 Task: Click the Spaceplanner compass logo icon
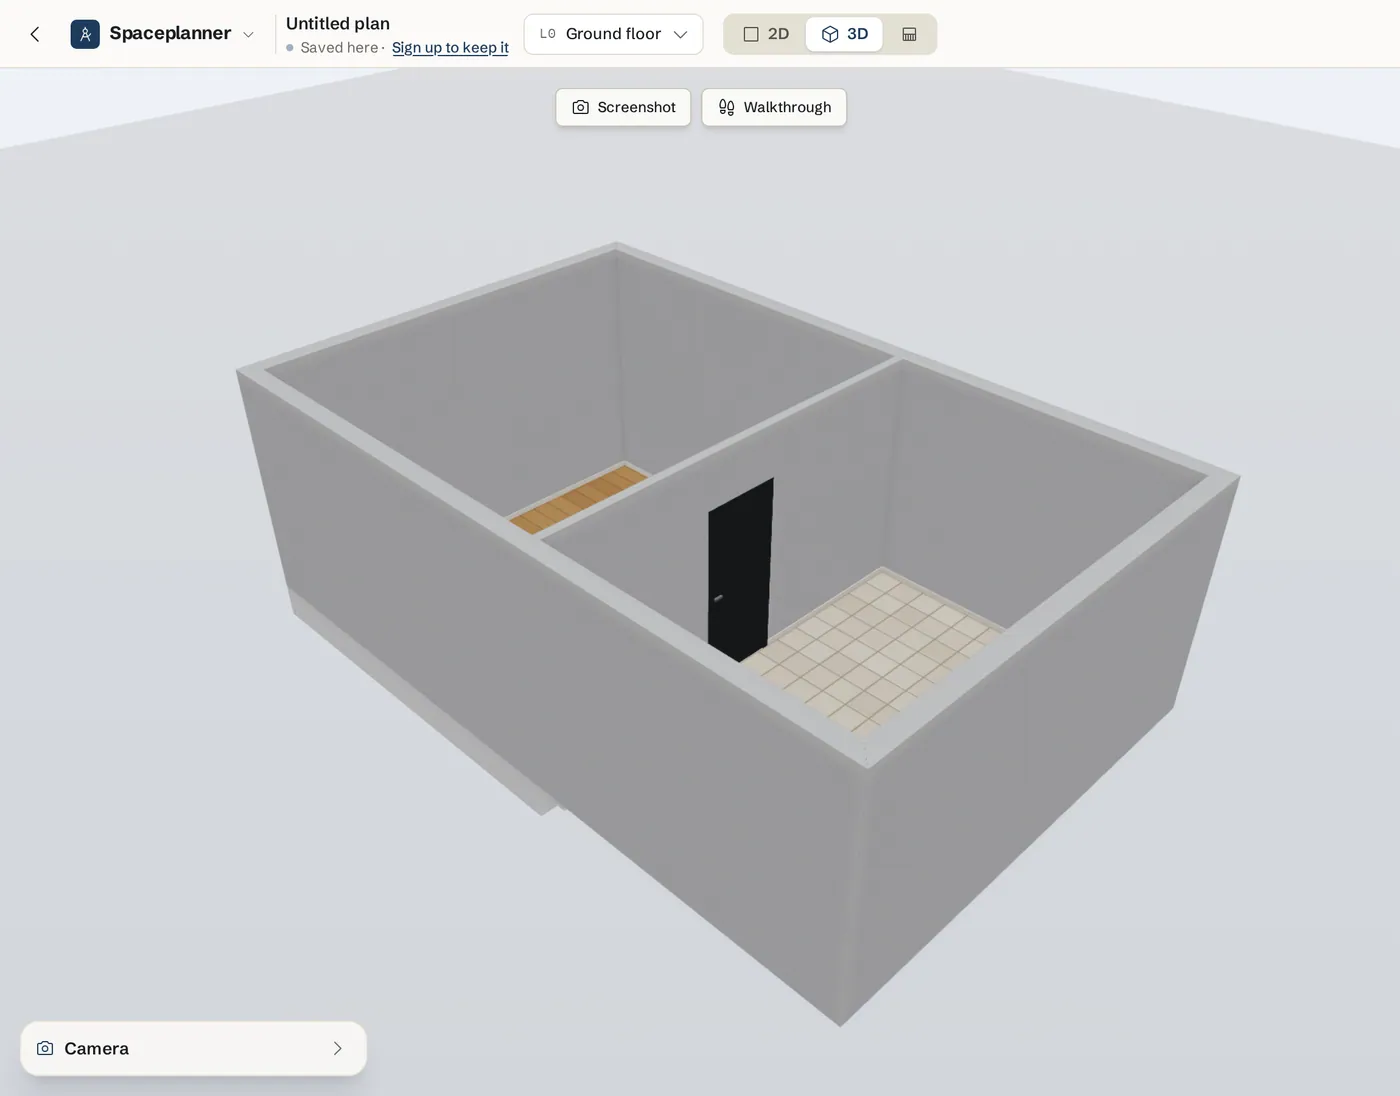85,34
